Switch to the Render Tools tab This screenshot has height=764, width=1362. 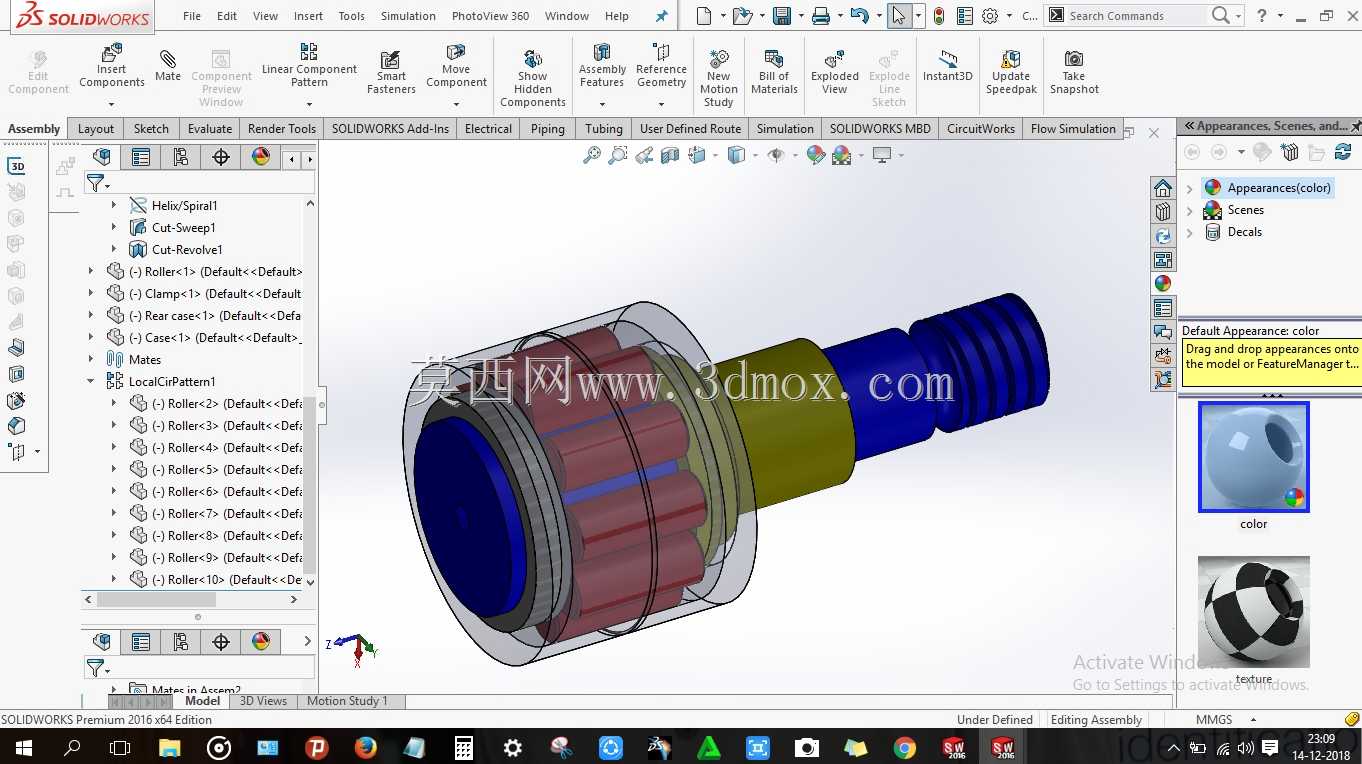[282, 129]
